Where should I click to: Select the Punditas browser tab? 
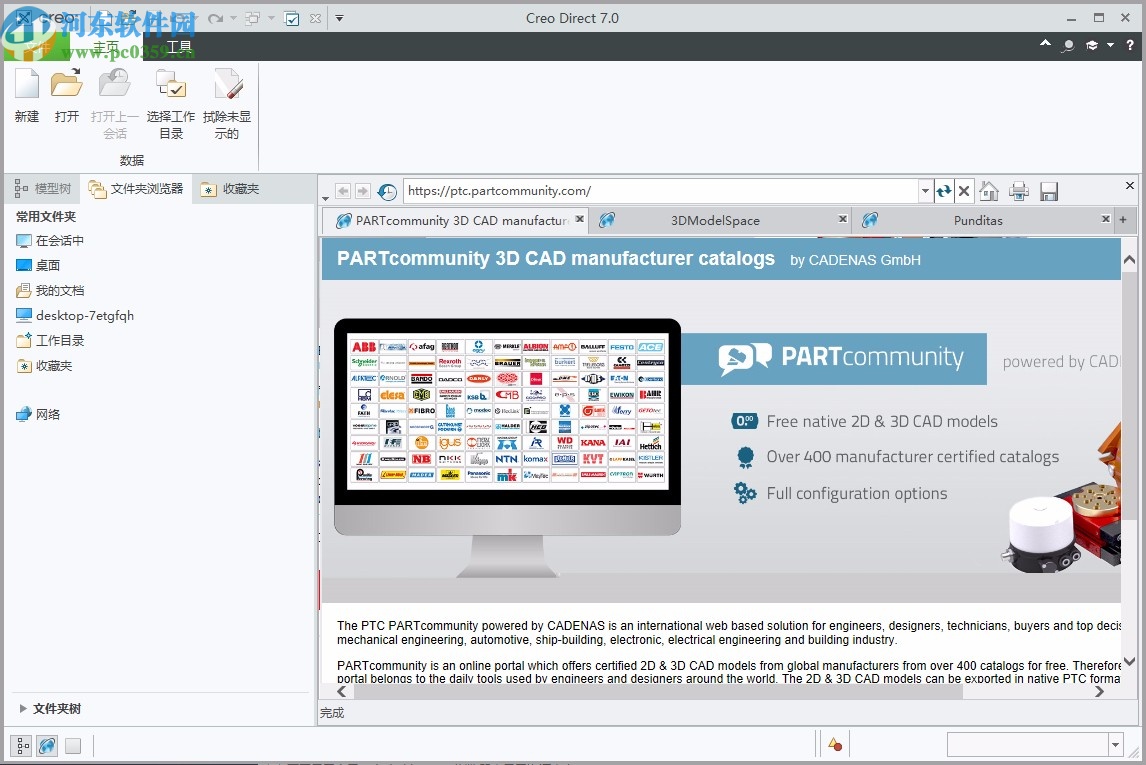pyautogui.click(x=978, y=221)
